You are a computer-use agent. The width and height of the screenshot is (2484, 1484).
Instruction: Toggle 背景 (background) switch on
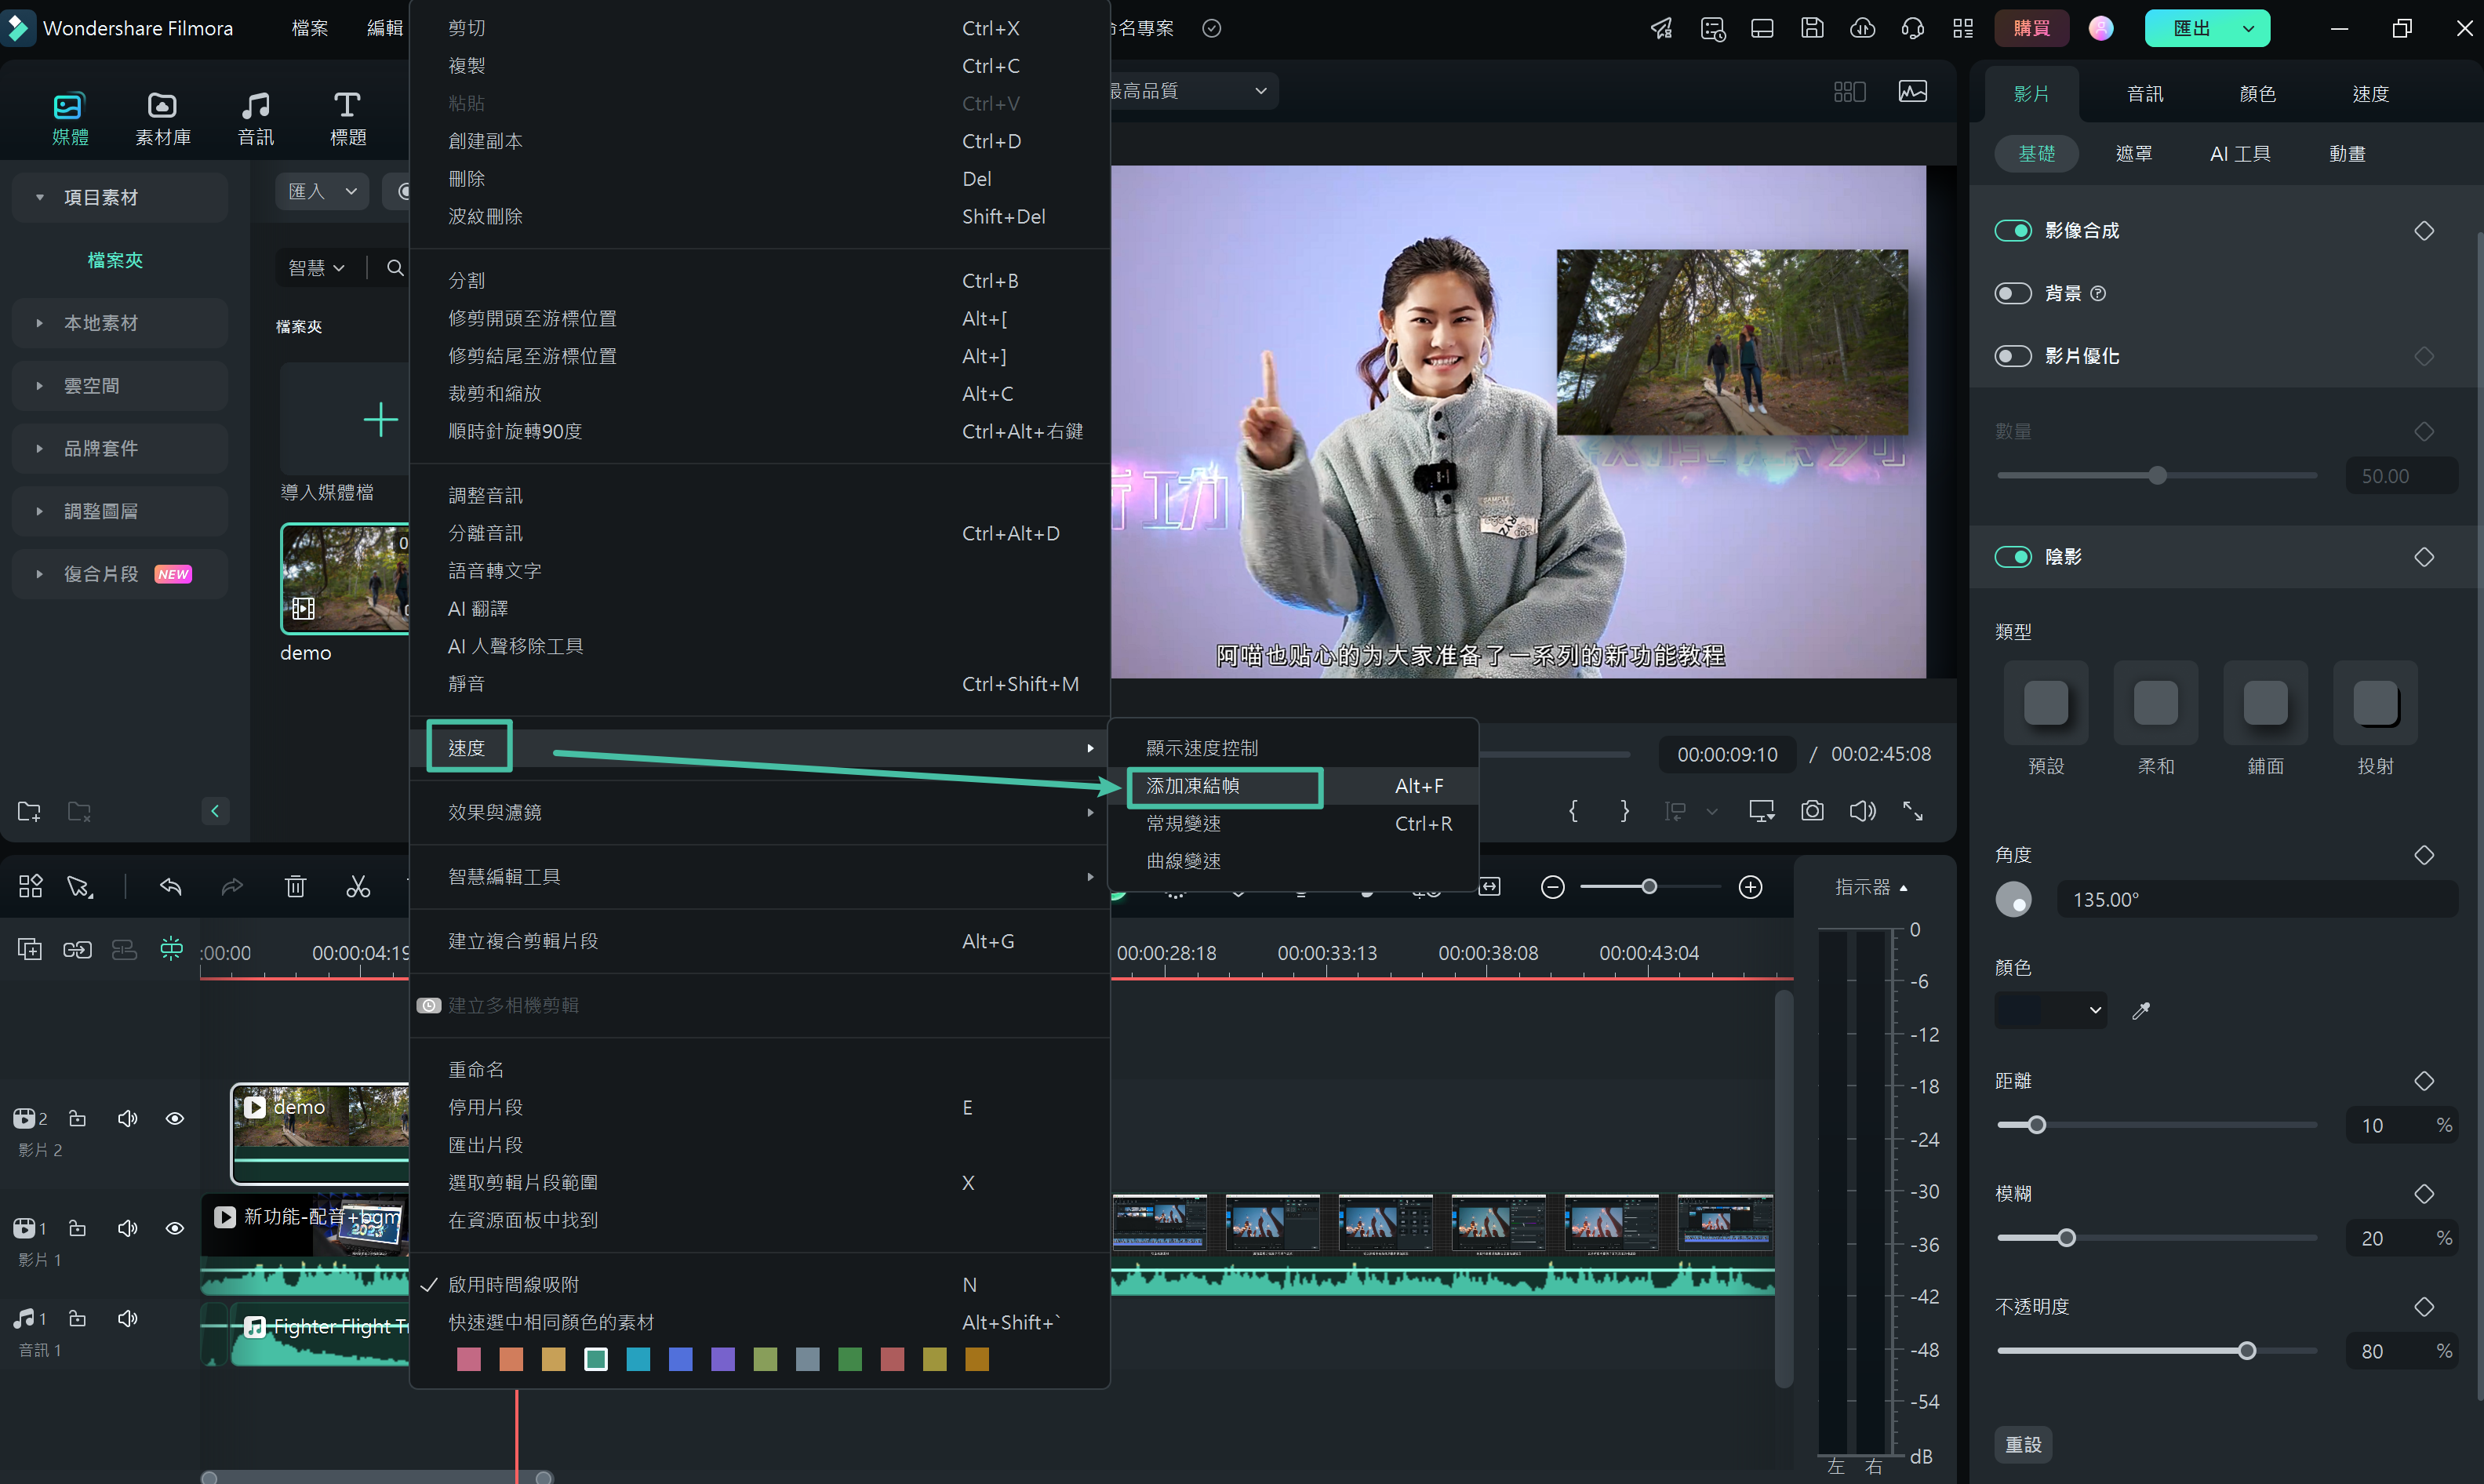(2013, 292)
